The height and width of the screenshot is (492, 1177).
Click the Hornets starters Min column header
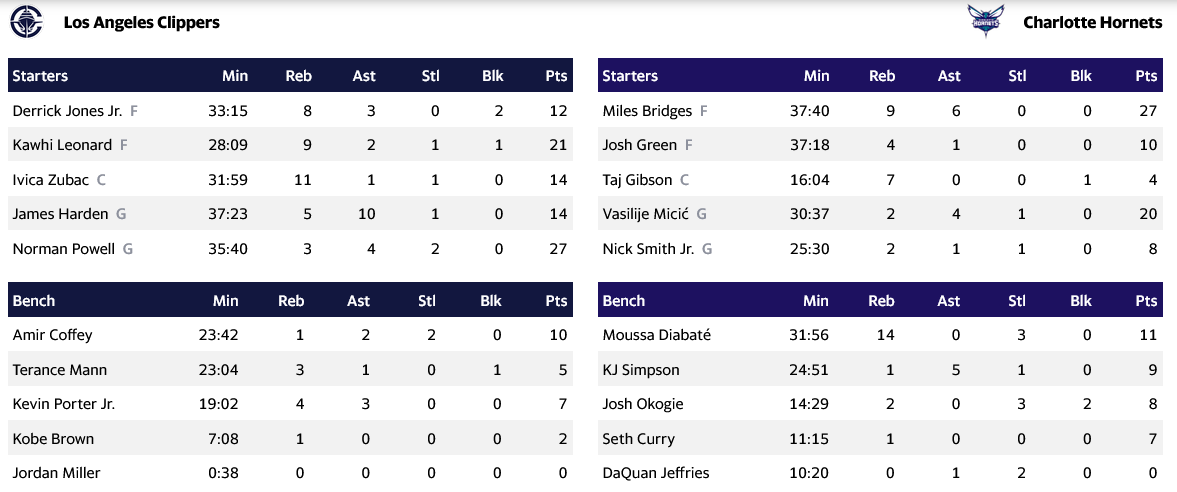click(816, 76)
